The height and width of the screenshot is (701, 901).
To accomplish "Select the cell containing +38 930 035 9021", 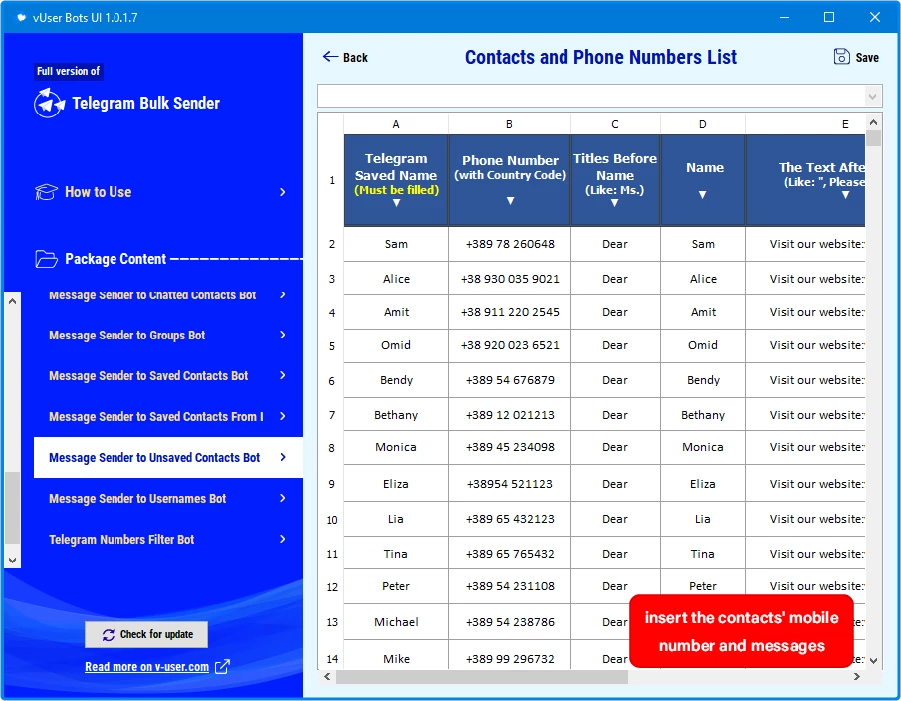I will point(510,279).
